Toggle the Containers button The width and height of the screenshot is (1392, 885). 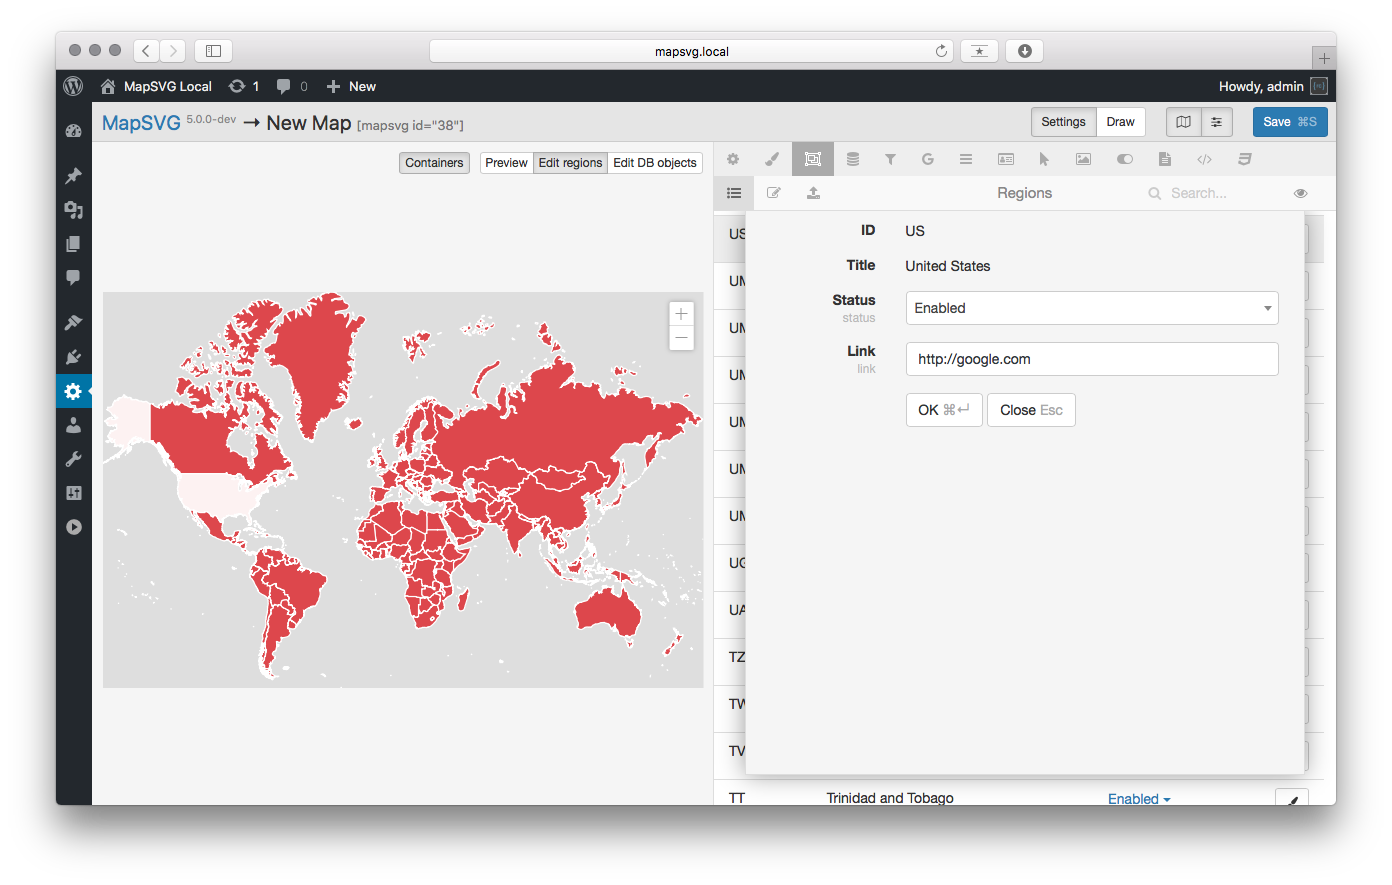click(434, 163)
